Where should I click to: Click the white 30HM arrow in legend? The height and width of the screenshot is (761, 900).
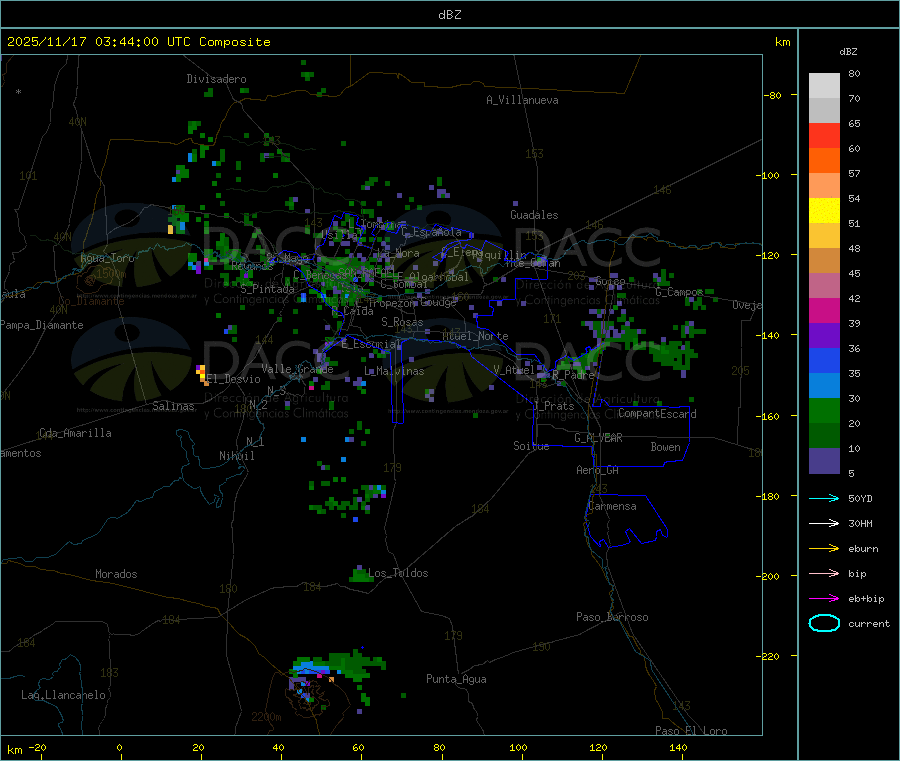(x=824, y=523)
